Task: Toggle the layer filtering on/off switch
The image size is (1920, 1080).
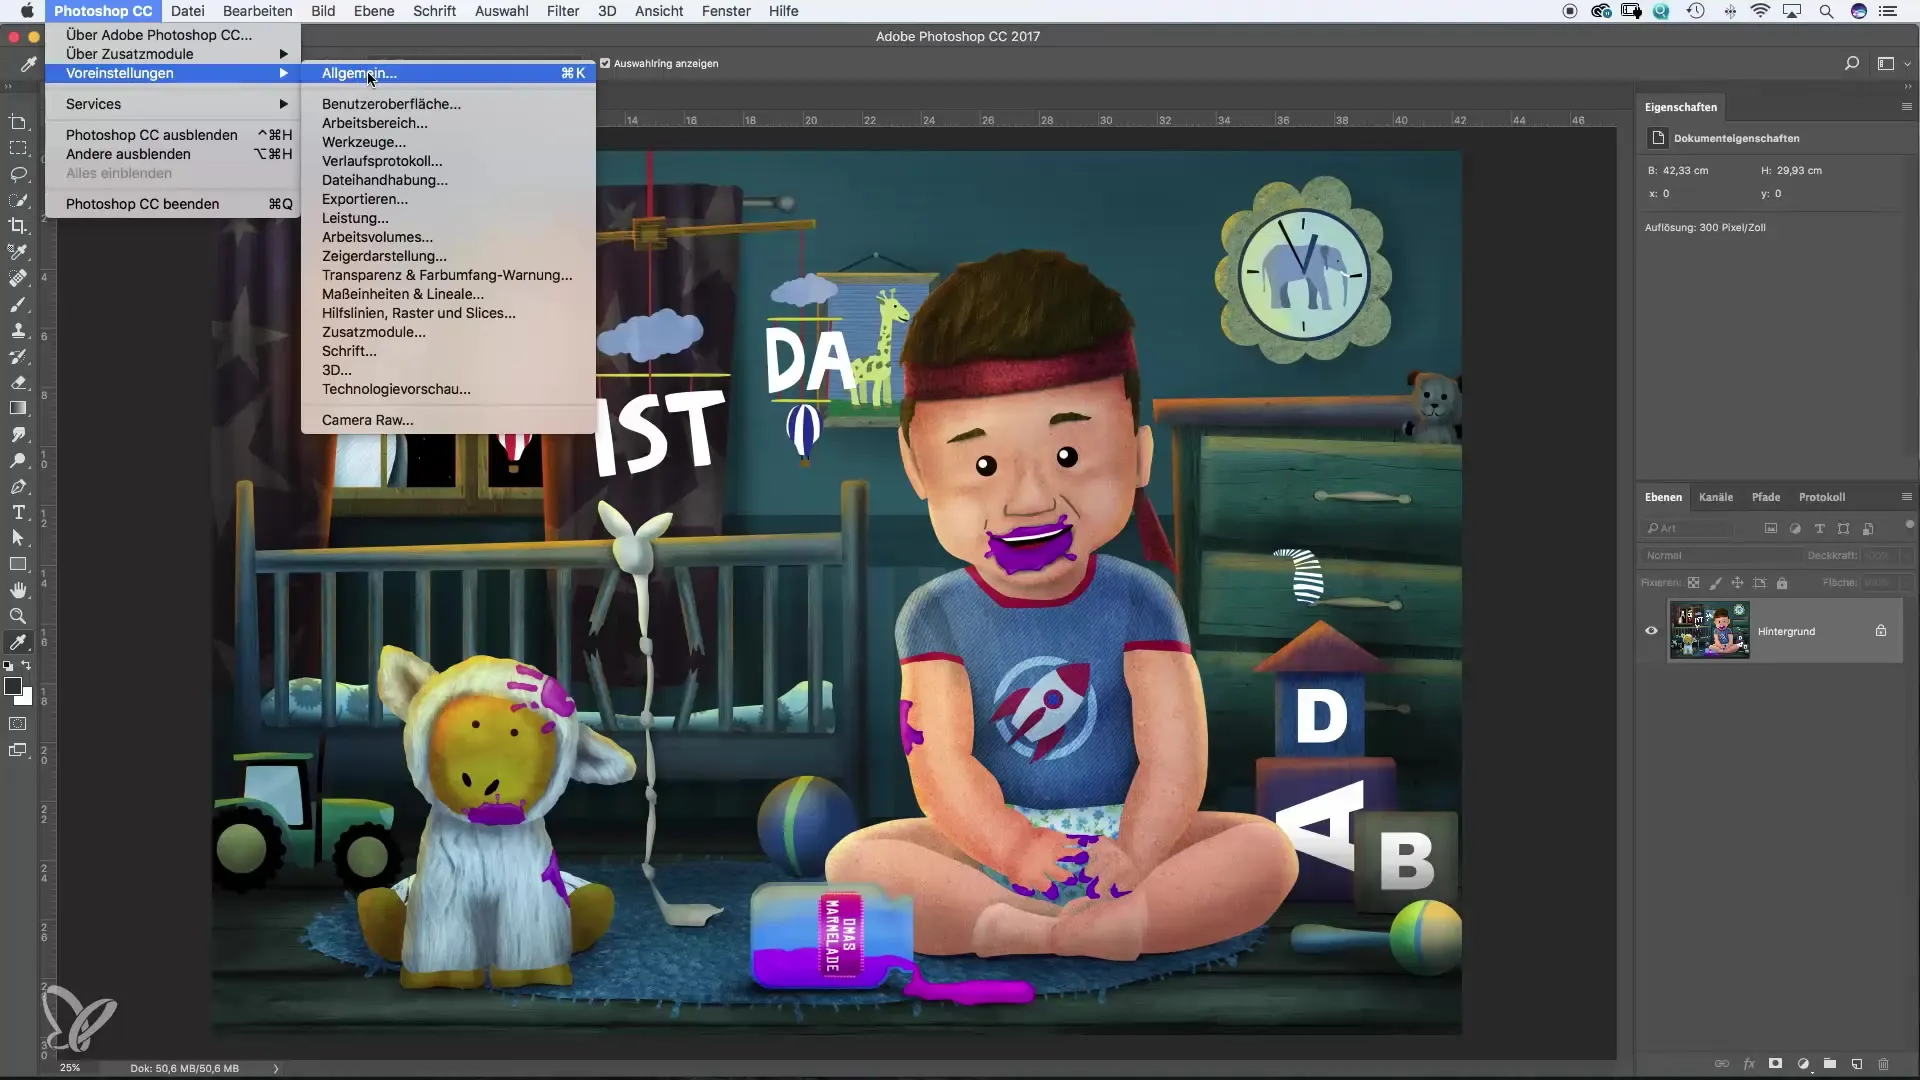Action: pyautogui.click(x=1908, y=525)
